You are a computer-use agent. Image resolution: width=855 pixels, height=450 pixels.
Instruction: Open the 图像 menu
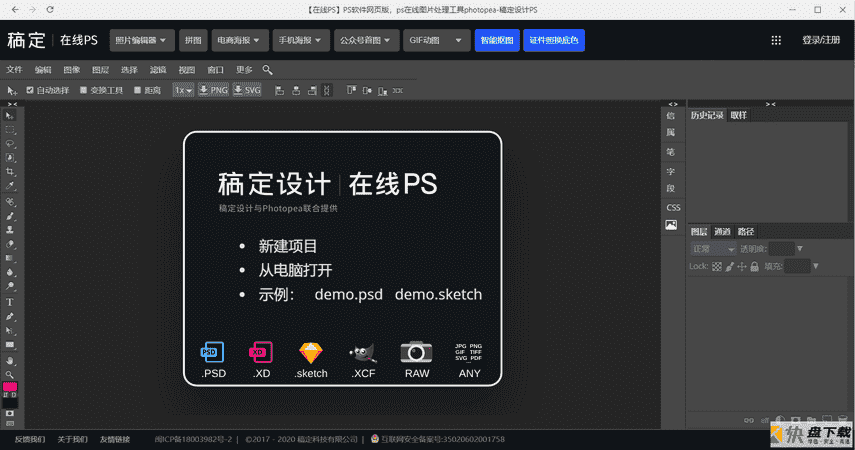pos(71,70)
